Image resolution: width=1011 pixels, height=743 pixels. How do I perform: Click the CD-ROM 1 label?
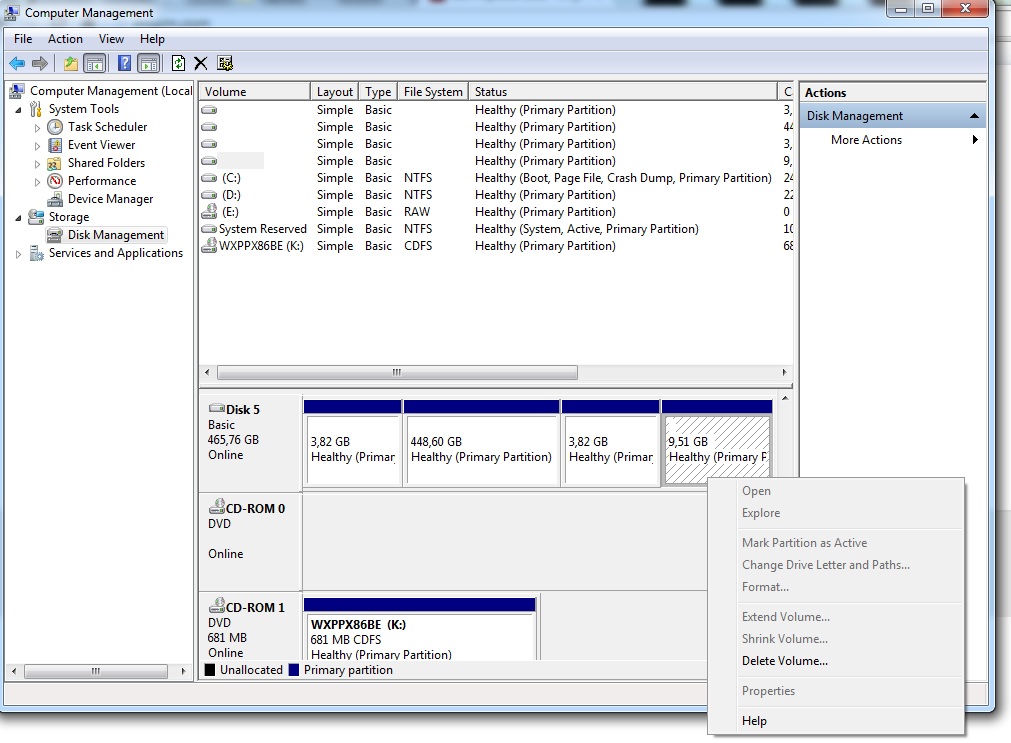click(255, 608)
